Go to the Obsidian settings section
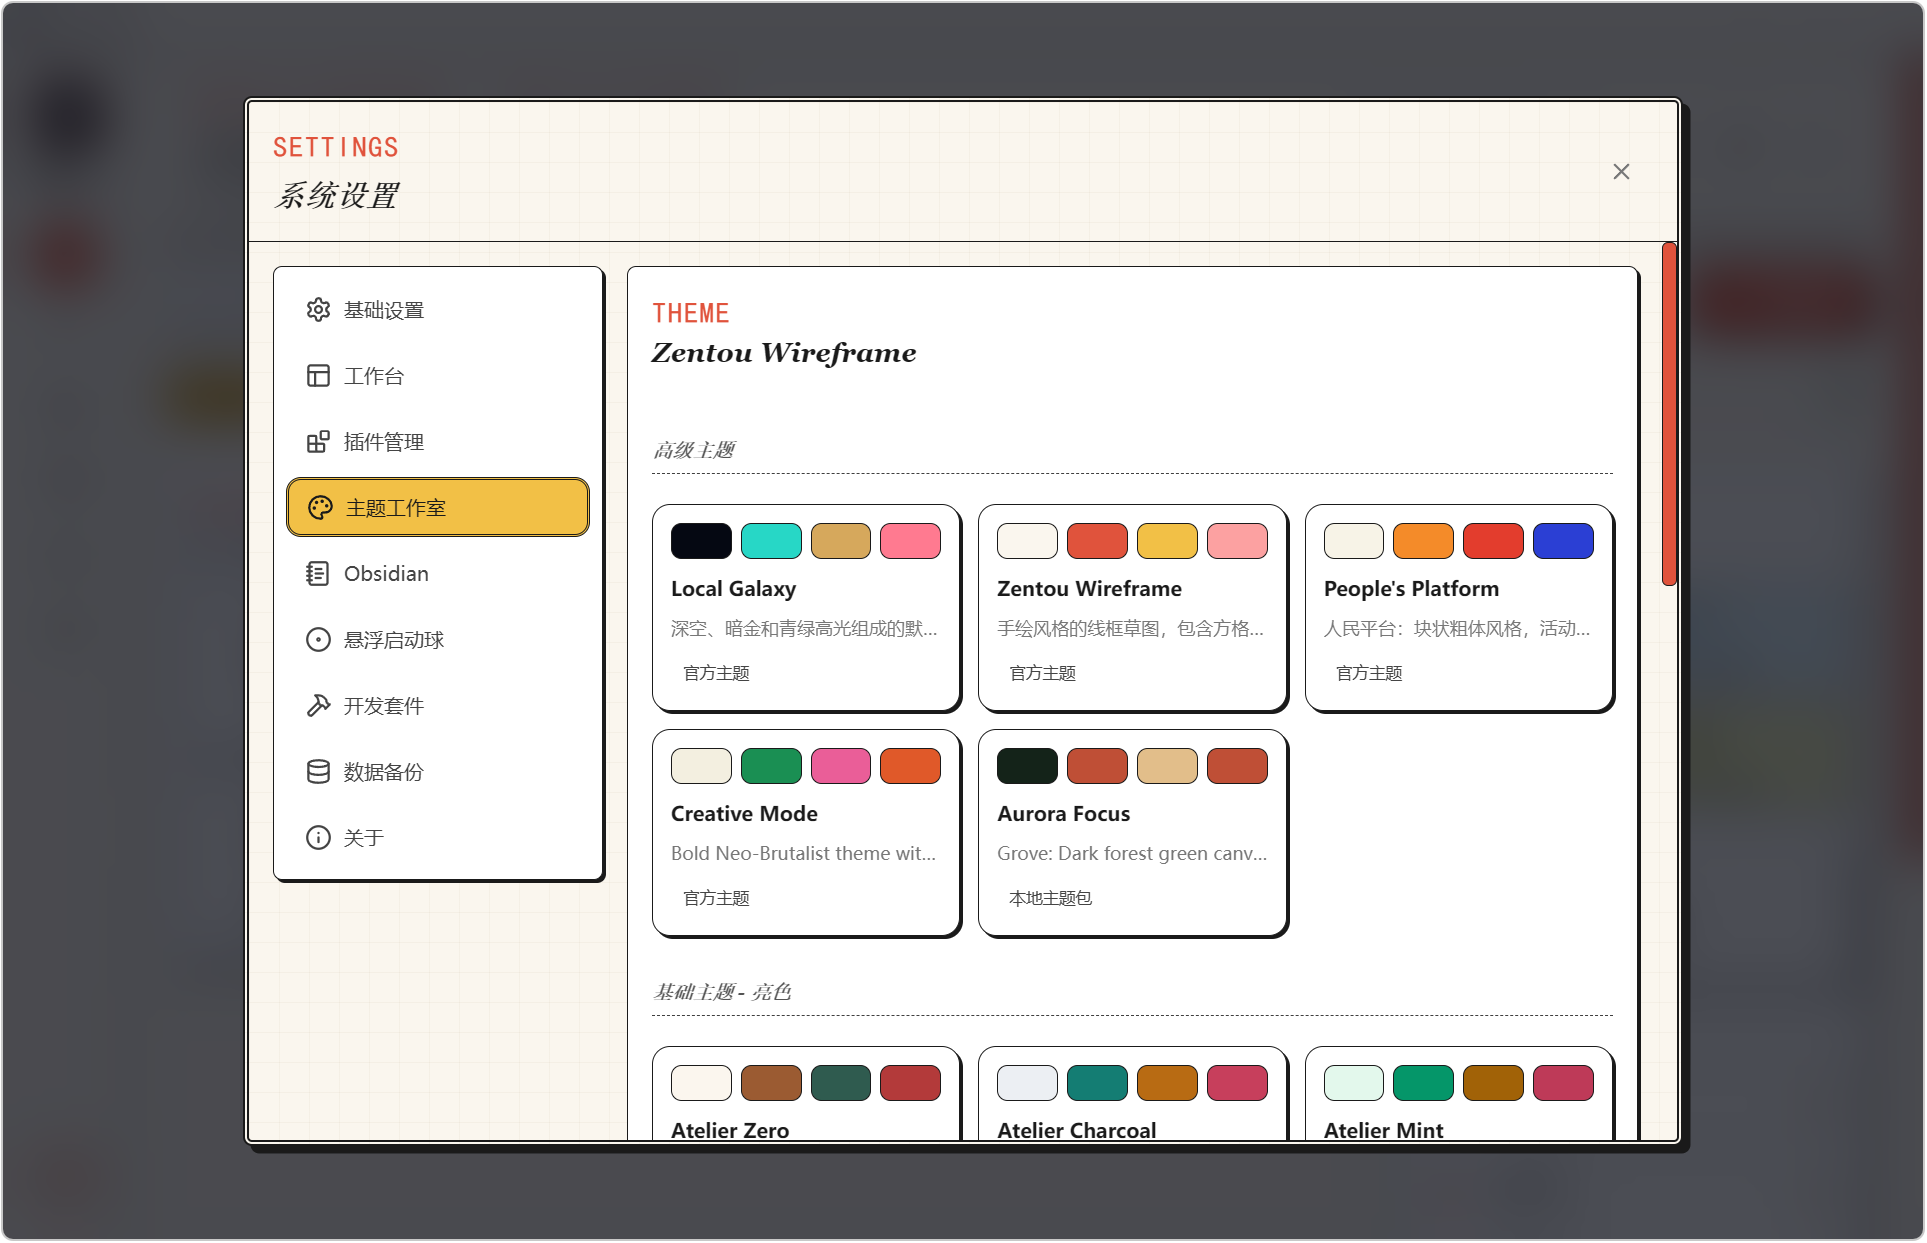Image resolution: width=1927 pixels, height=1243 pixels. [438, 574]
